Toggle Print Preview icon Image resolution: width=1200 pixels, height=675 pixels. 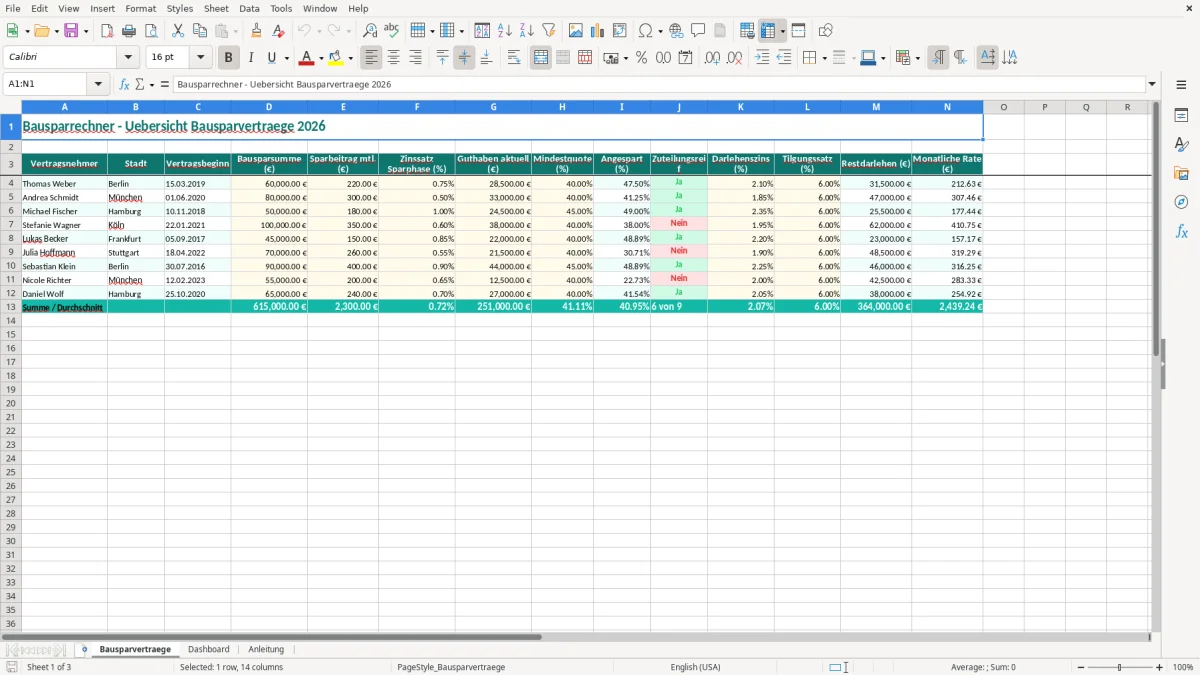tap(151, 31)
